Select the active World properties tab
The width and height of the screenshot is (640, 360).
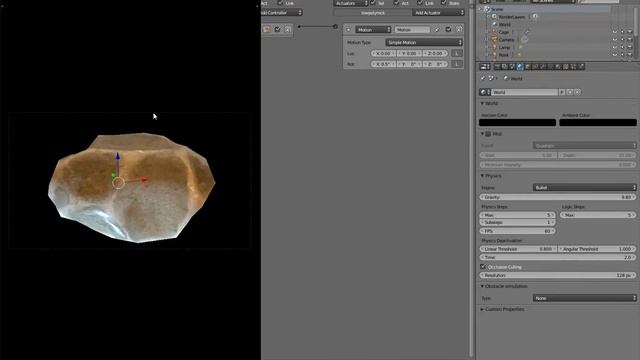(520, 67)
